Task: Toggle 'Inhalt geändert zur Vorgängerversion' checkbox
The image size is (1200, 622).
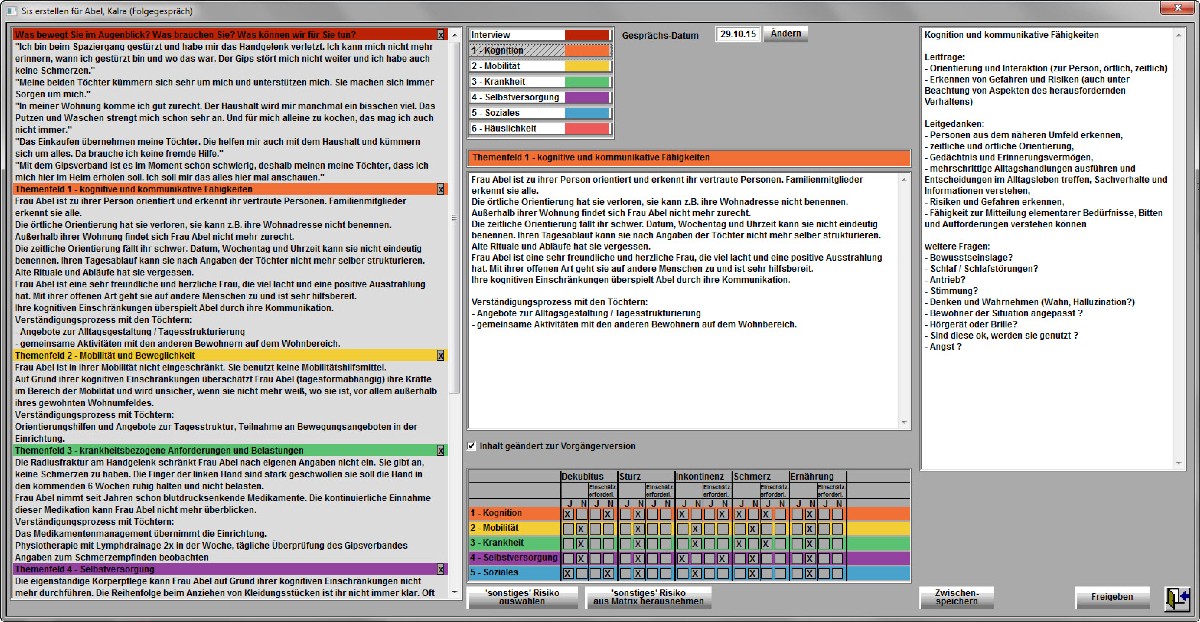Action: point(473,446)
